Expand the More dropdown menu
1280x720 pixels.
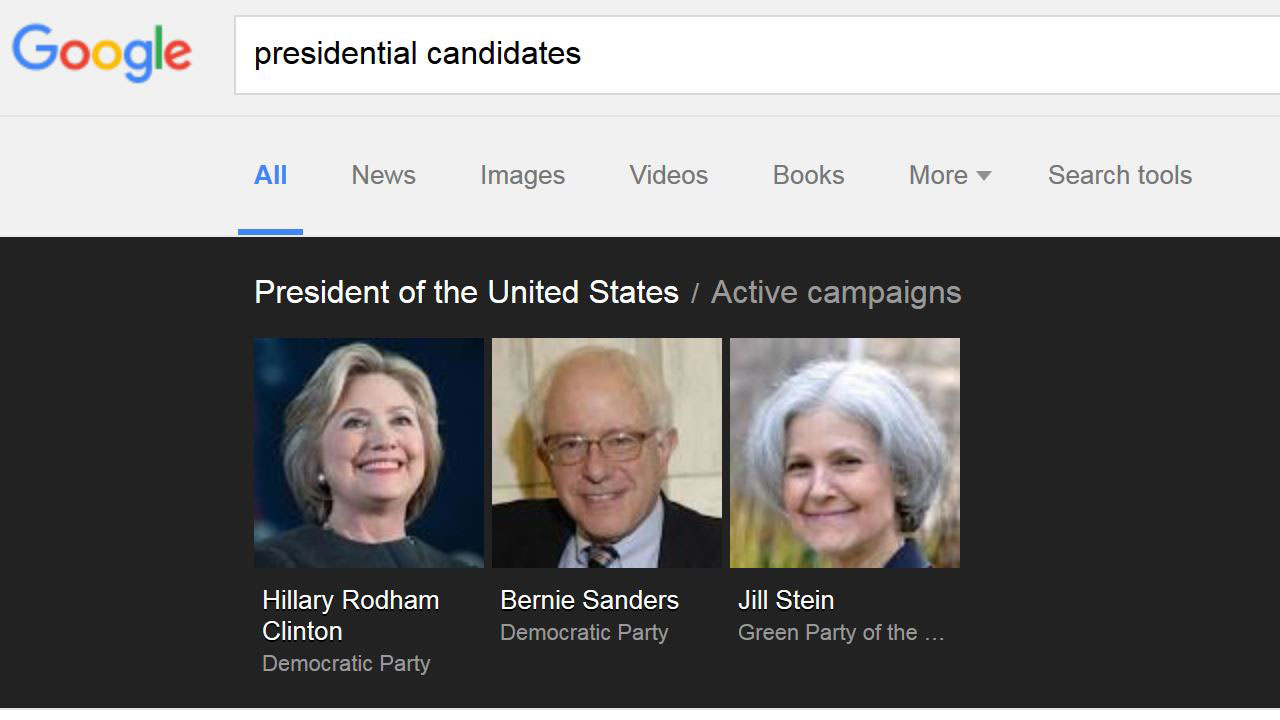(x=949, y=176)
